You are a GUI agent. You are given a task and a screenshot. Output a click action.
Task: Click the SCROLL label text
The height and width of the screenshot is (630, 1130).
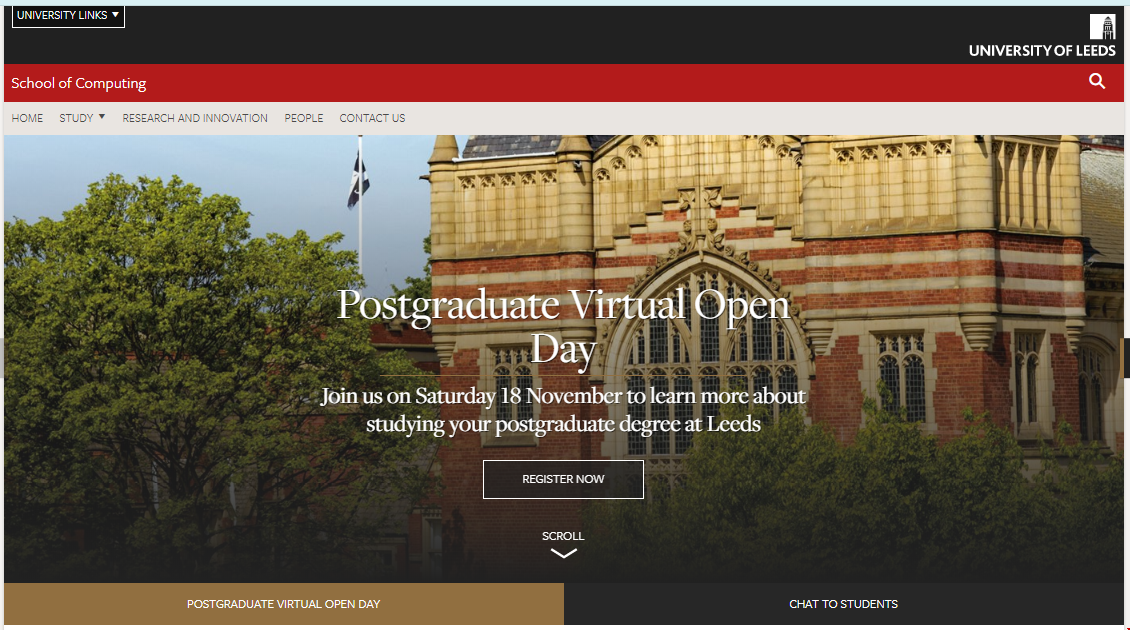(x=564, y=536)
